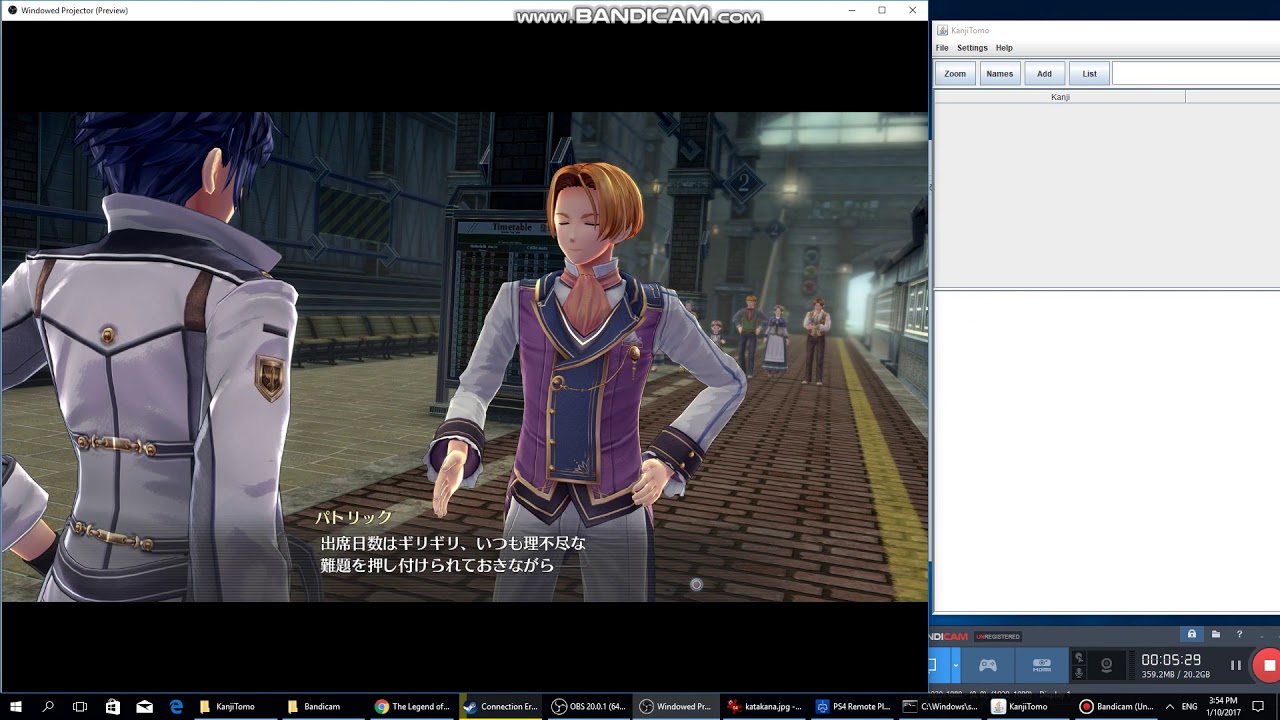Click the Bandicam lock icon
The image size is (1280, 720).
click(x=1192, y=634)
